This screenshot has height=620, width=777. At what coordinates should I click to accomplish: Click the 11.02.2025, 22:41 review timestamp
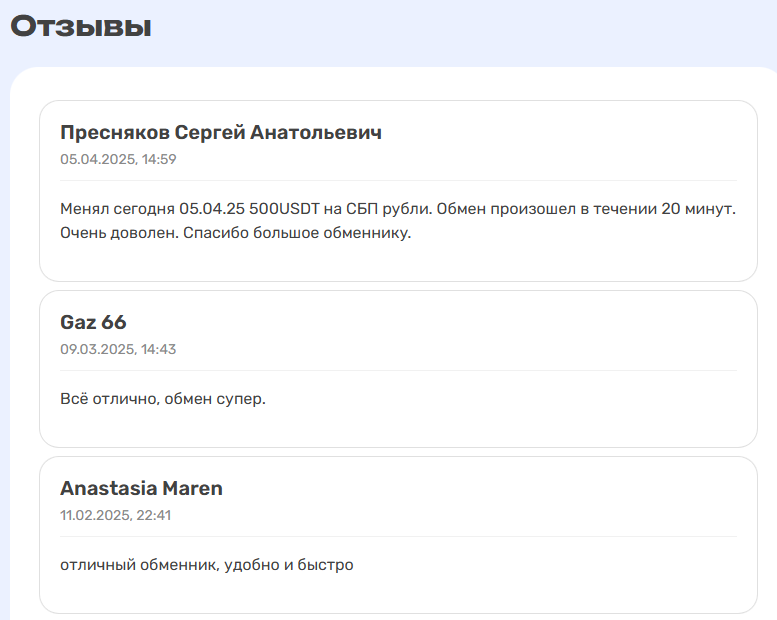coord(117,515)
